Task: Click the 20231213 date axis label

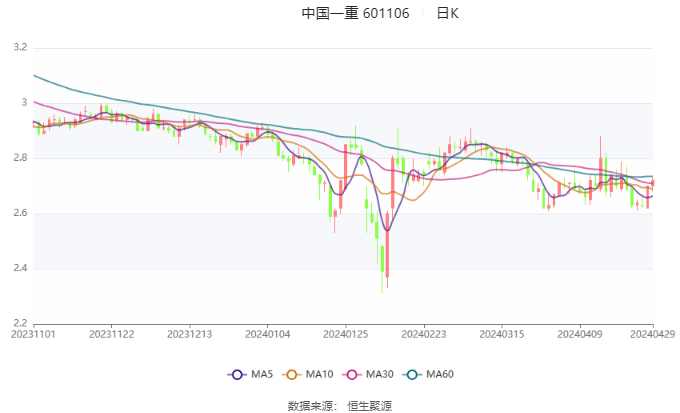Action: point(189,334)
